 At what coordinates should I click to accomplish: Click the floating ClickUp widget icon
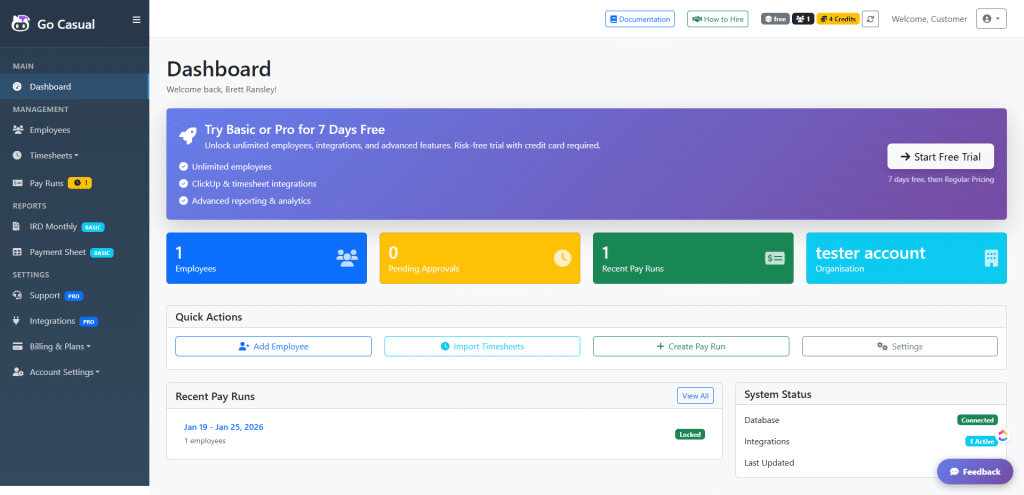coord(1003,435)
